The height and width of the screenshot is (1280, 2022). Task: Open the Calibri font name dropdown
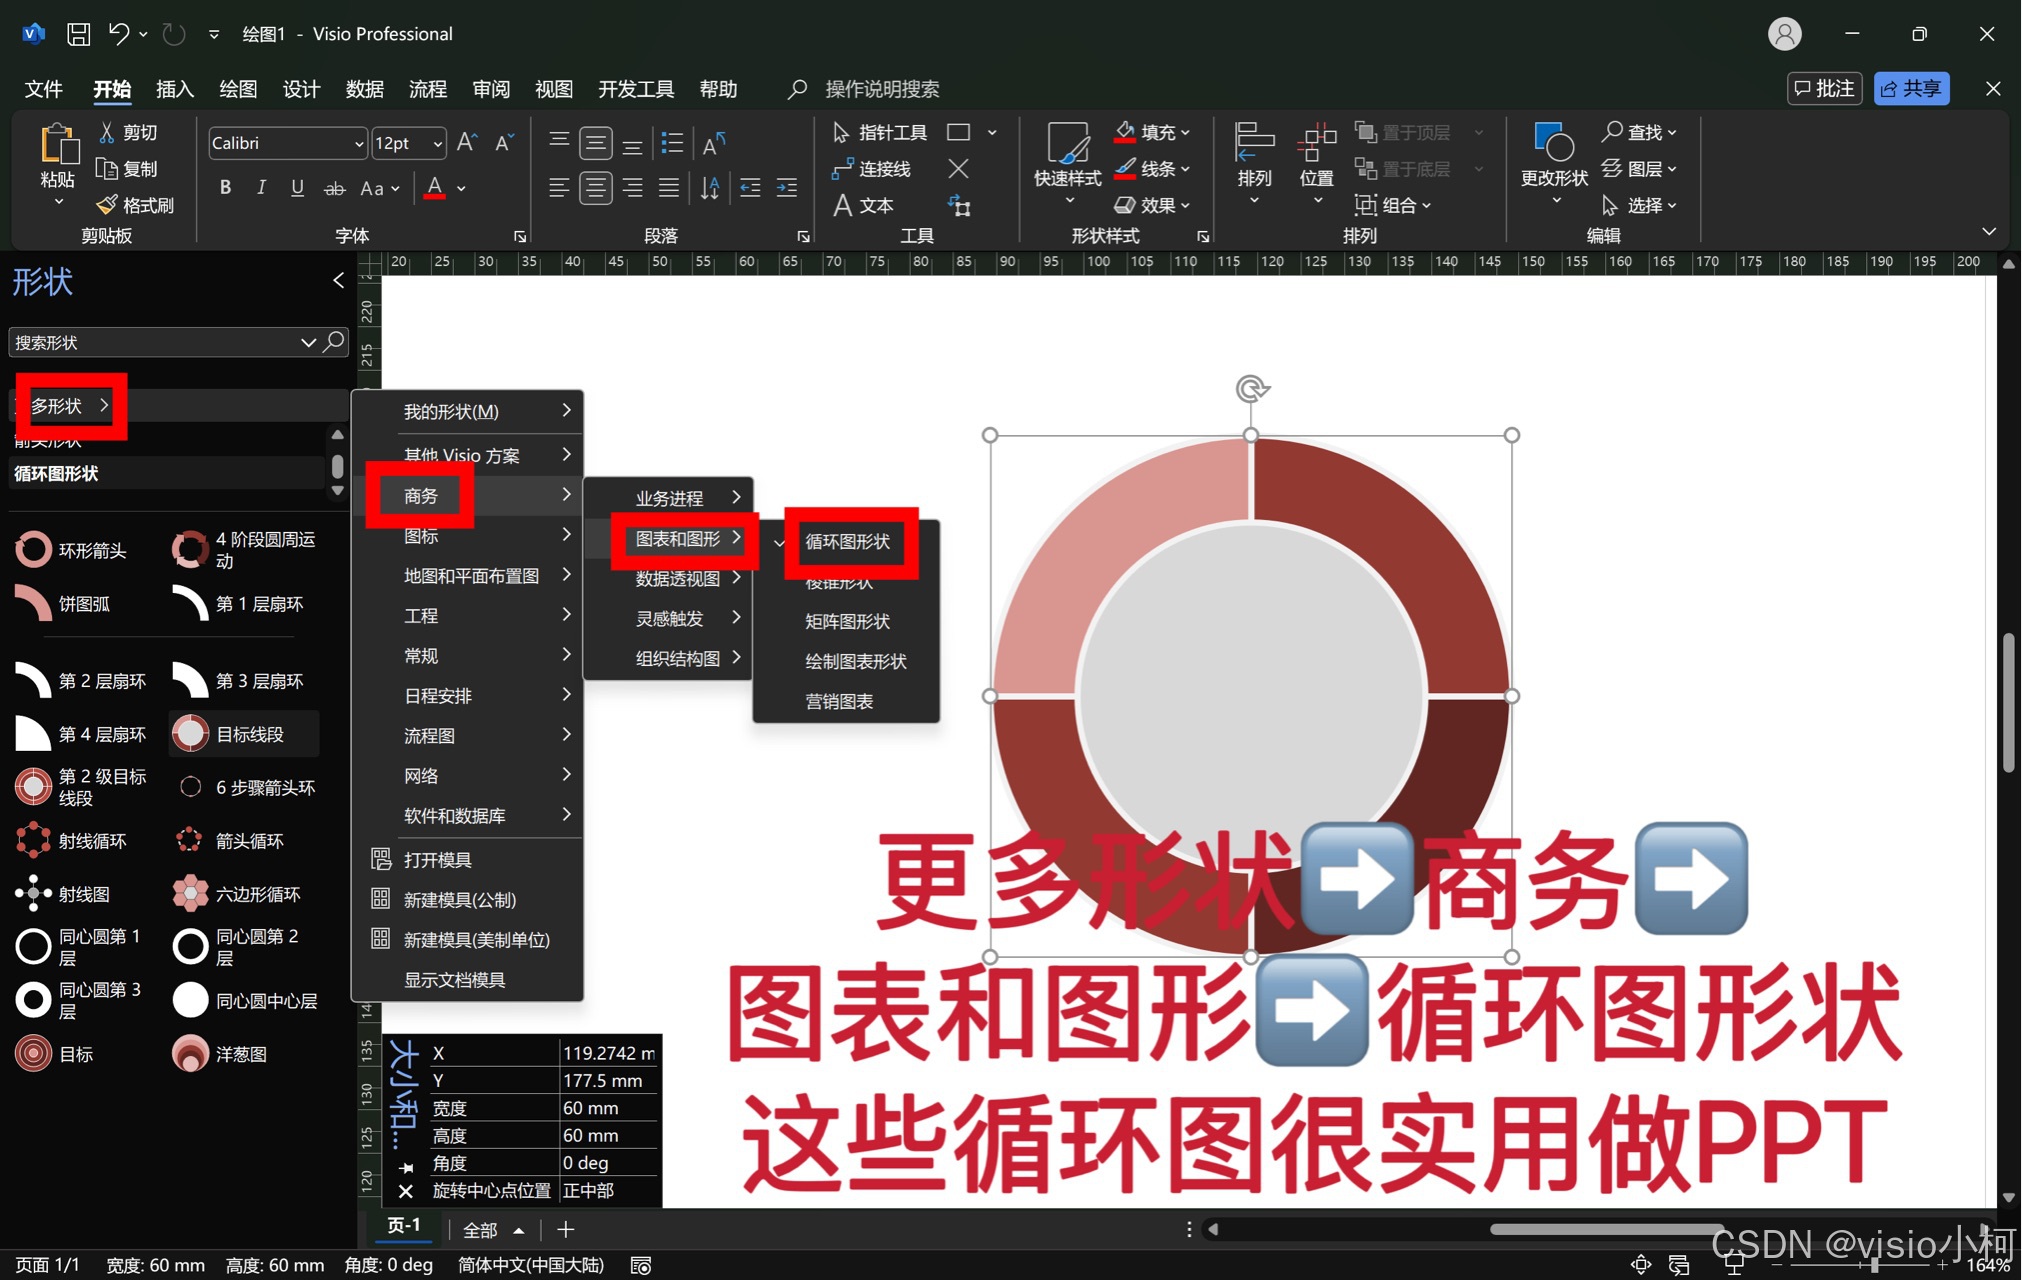(359, 144)
